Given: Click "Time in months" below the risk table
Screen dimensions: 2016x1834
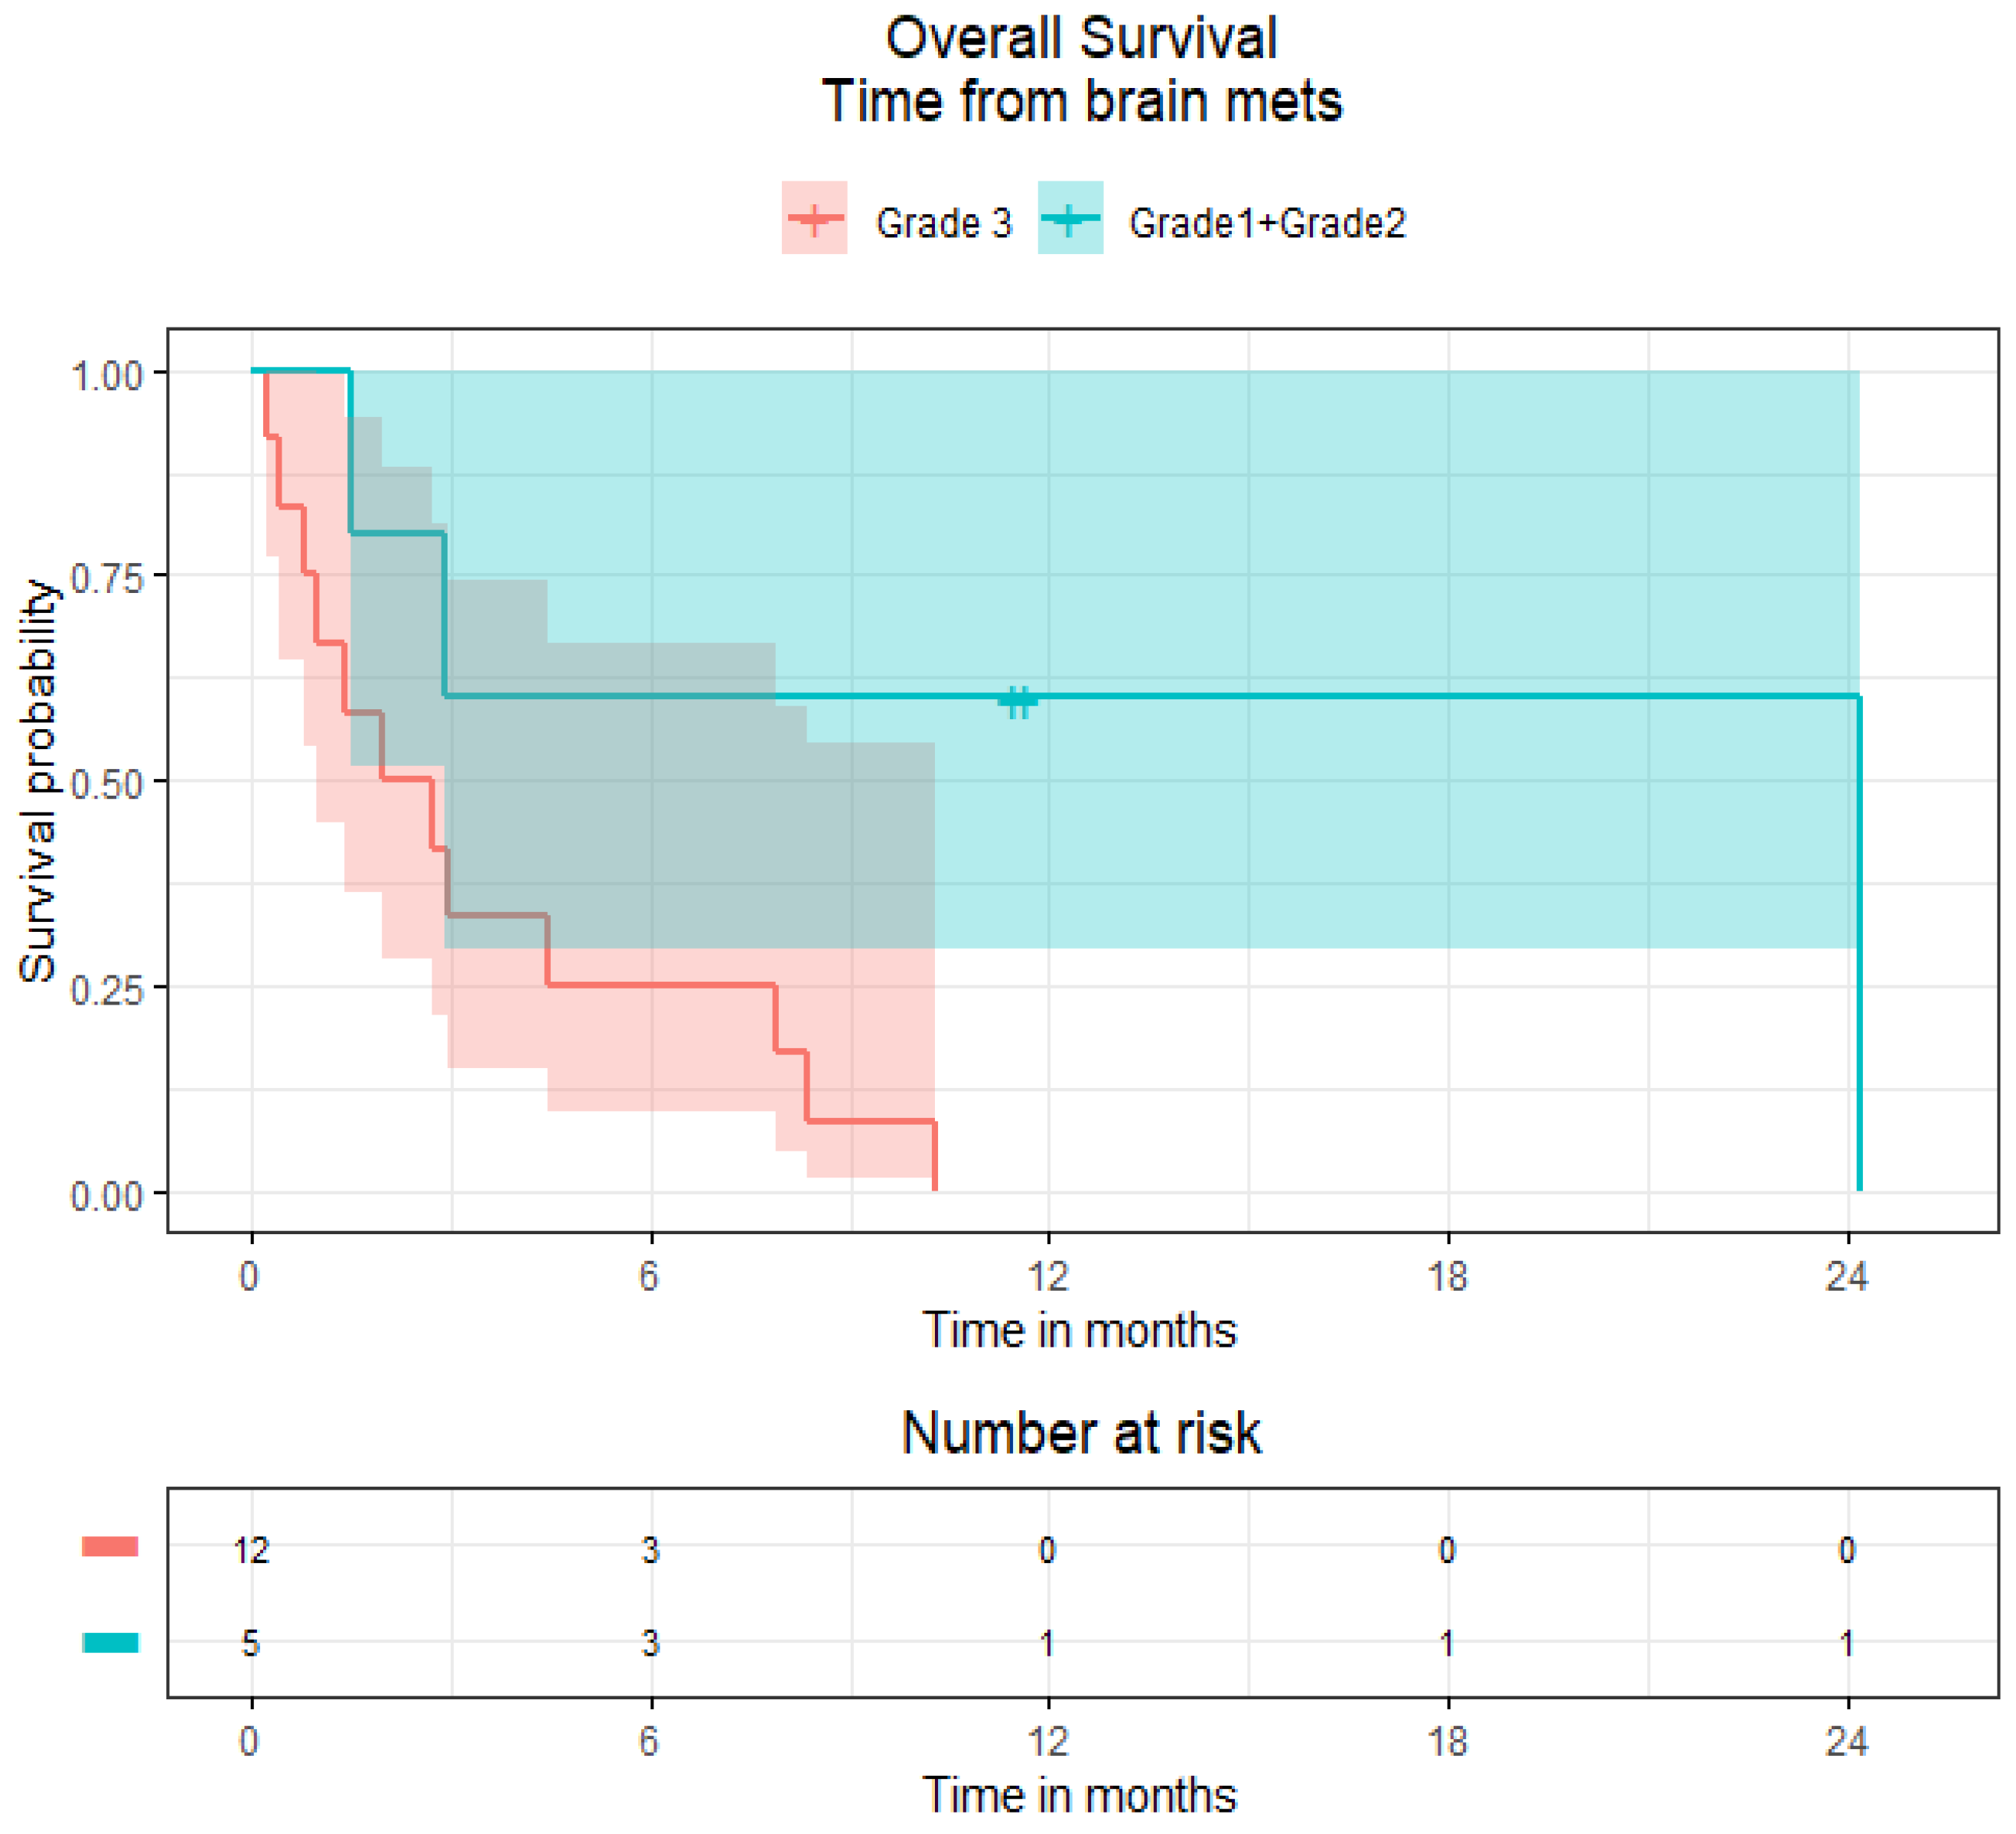Looking at the screenshot, I should [1079, 1796].
